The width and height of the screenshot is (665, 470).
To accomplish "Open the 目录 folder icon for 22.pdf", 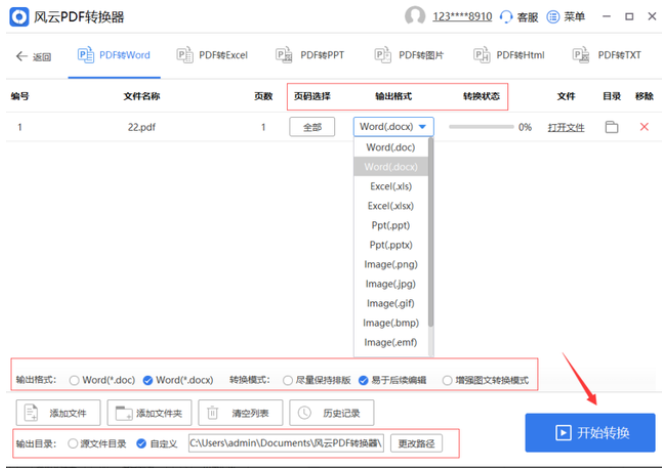I will (612, 127).
